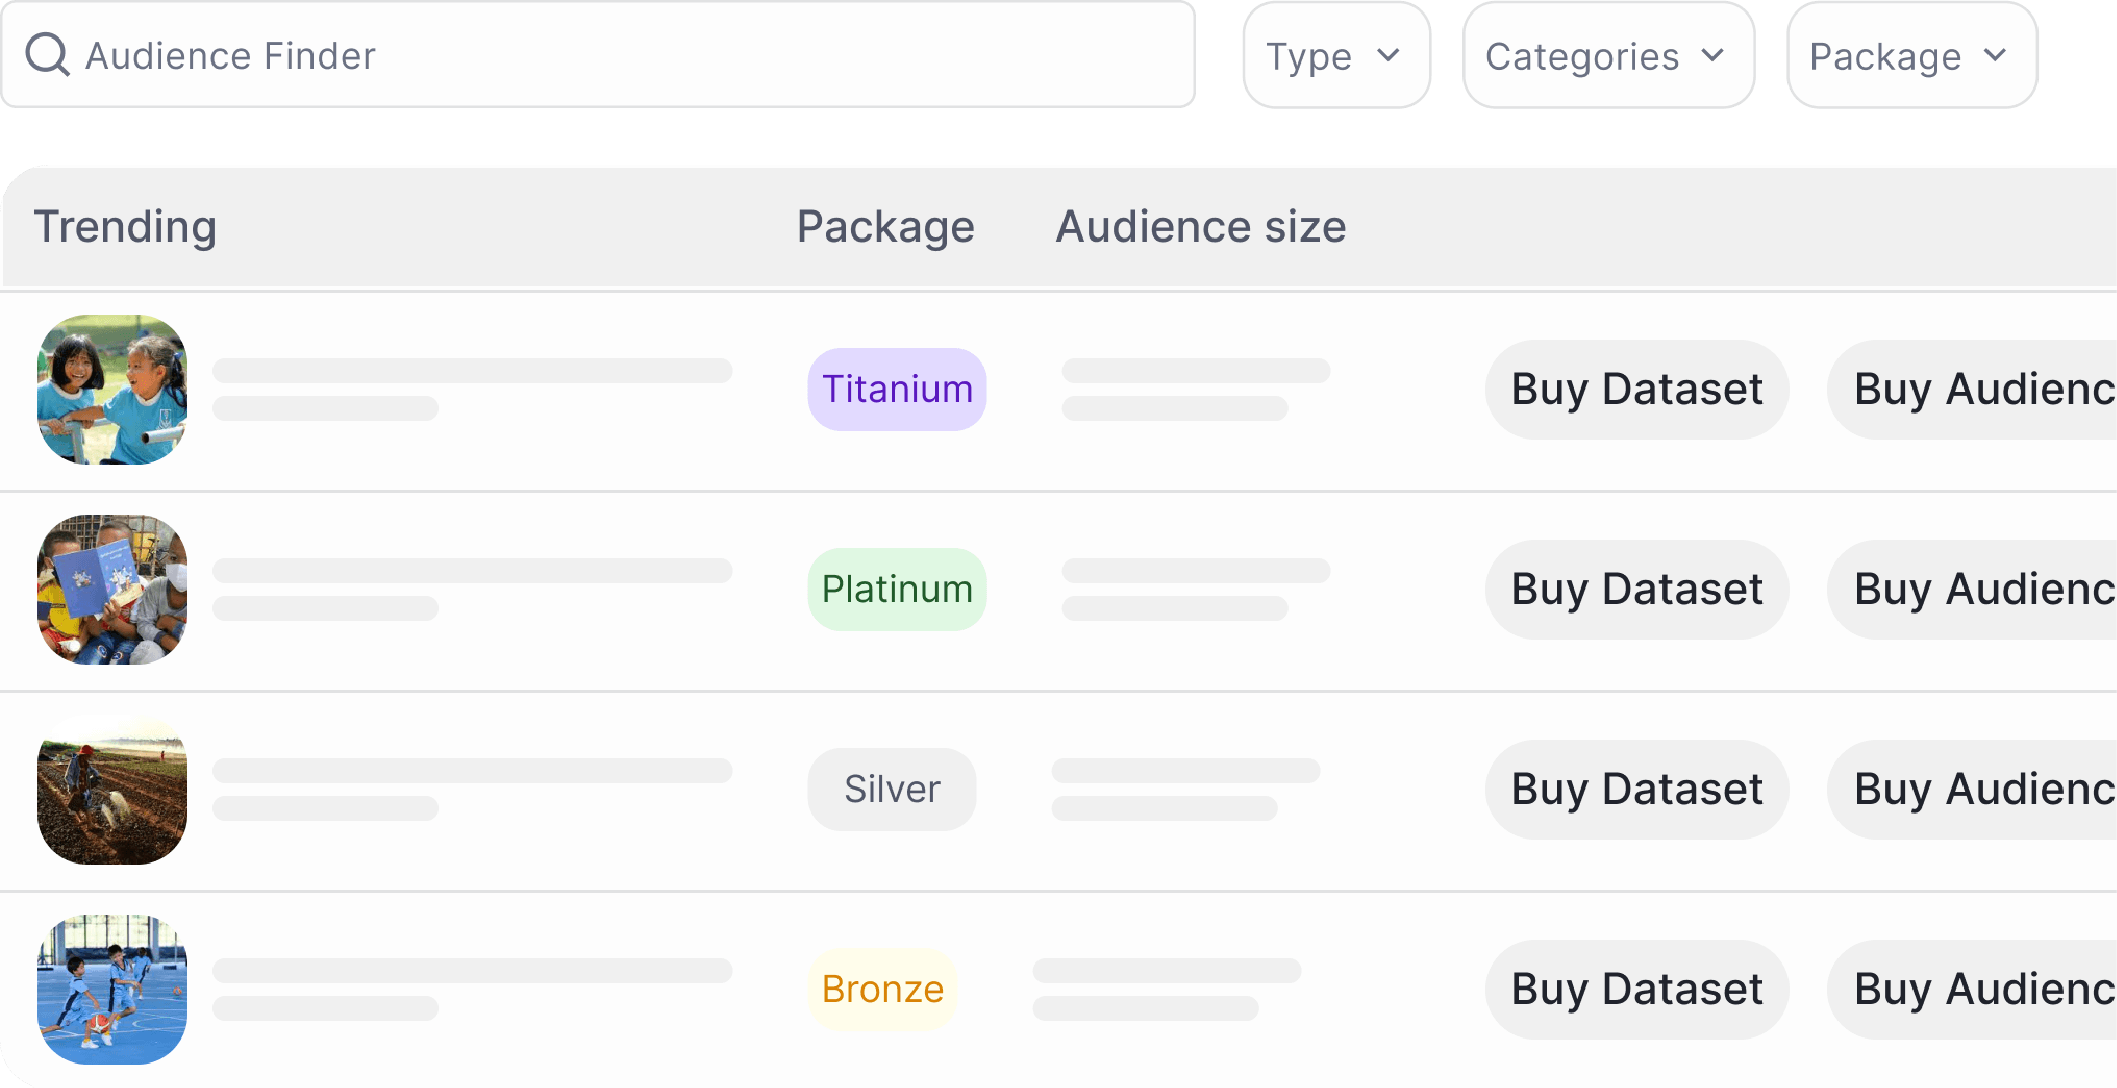Click the Audience size column header

click(x=1200, y=227)
